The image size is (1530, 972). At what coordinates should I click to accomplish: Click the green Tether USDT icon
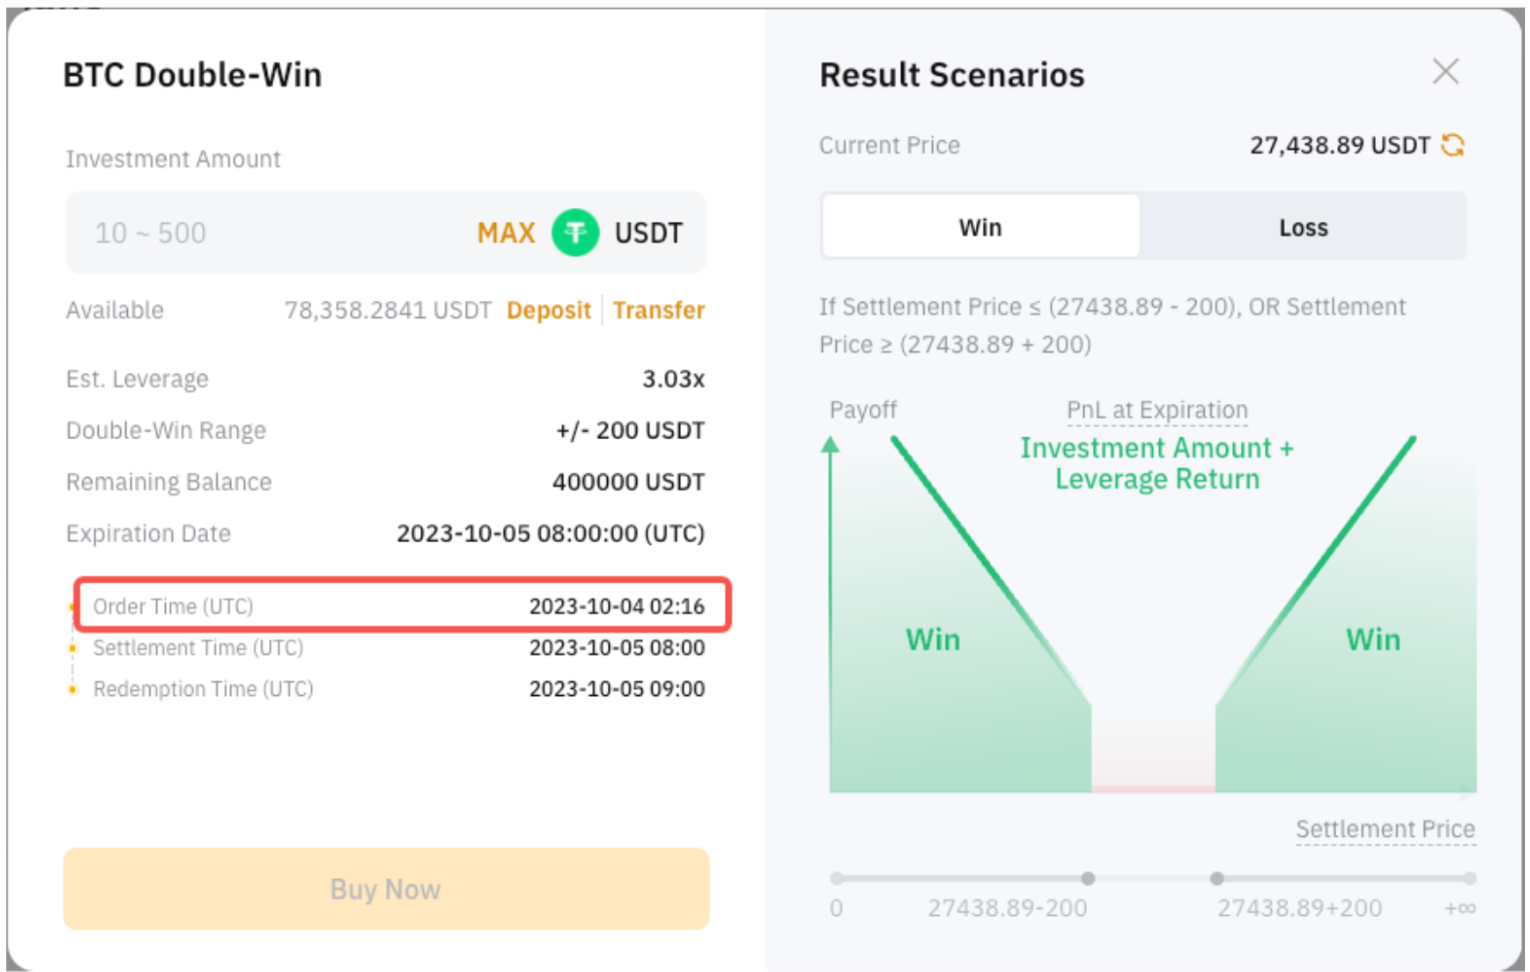coord(575,233)
